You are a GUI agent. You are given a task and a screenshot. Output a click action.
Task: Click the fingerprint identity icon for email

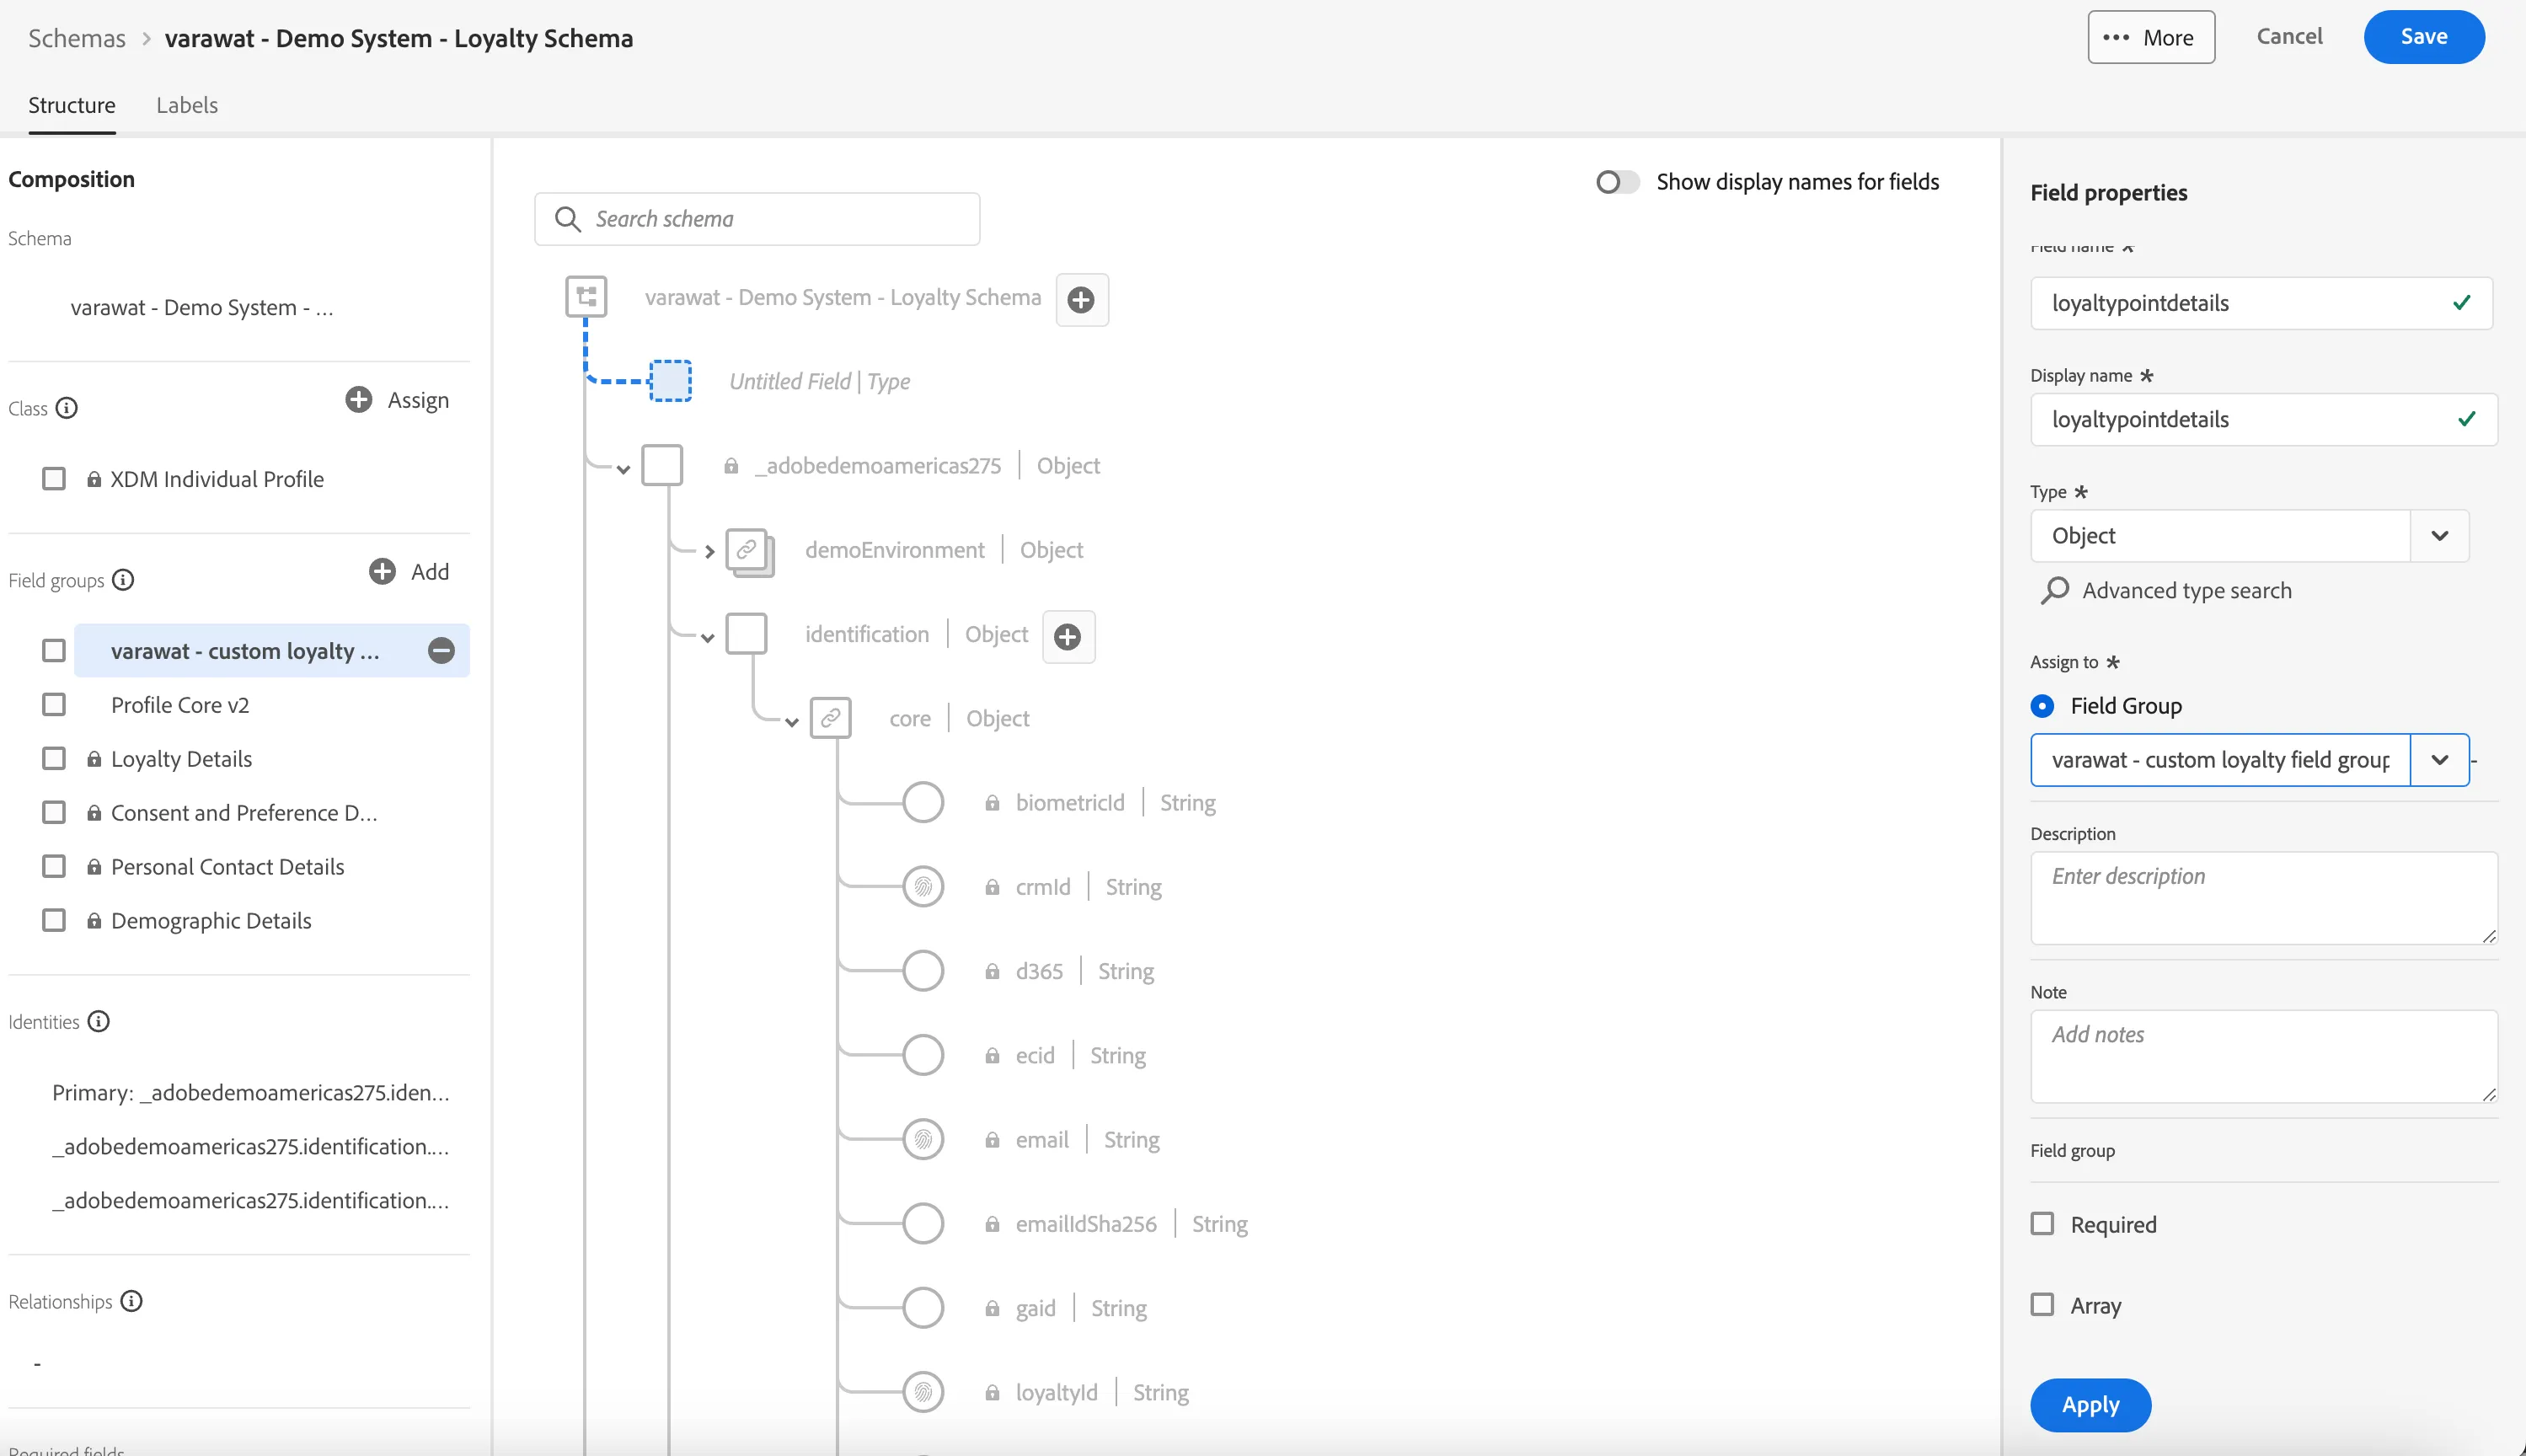click(923, 1139)
